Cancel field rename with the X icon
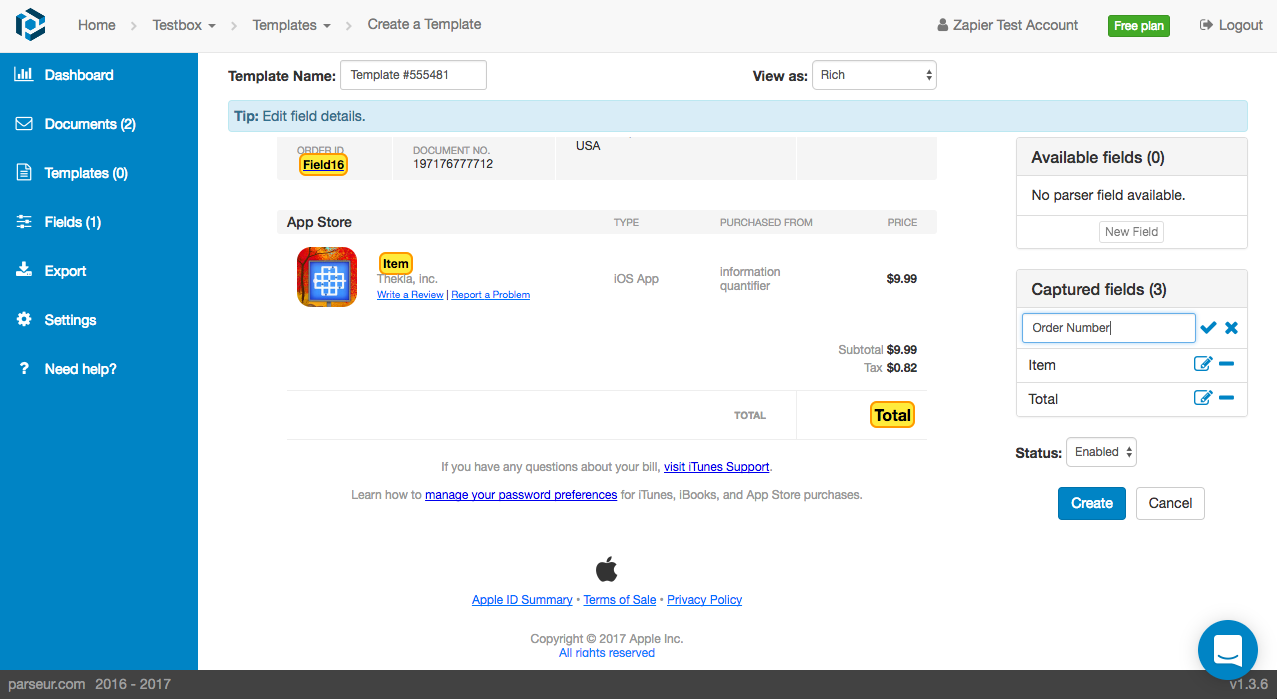This screenshot has height=699, width=1277. click(1231, 328)
